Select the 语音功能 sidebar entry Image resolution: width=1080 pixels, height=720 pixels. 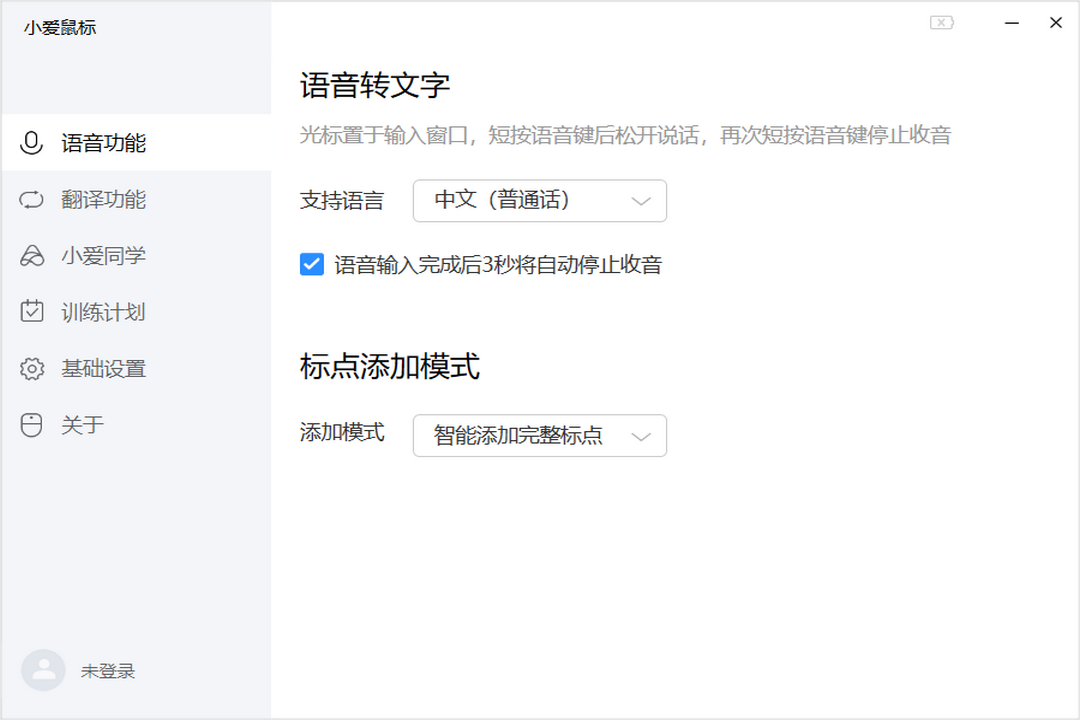click(x=105, y=142)
